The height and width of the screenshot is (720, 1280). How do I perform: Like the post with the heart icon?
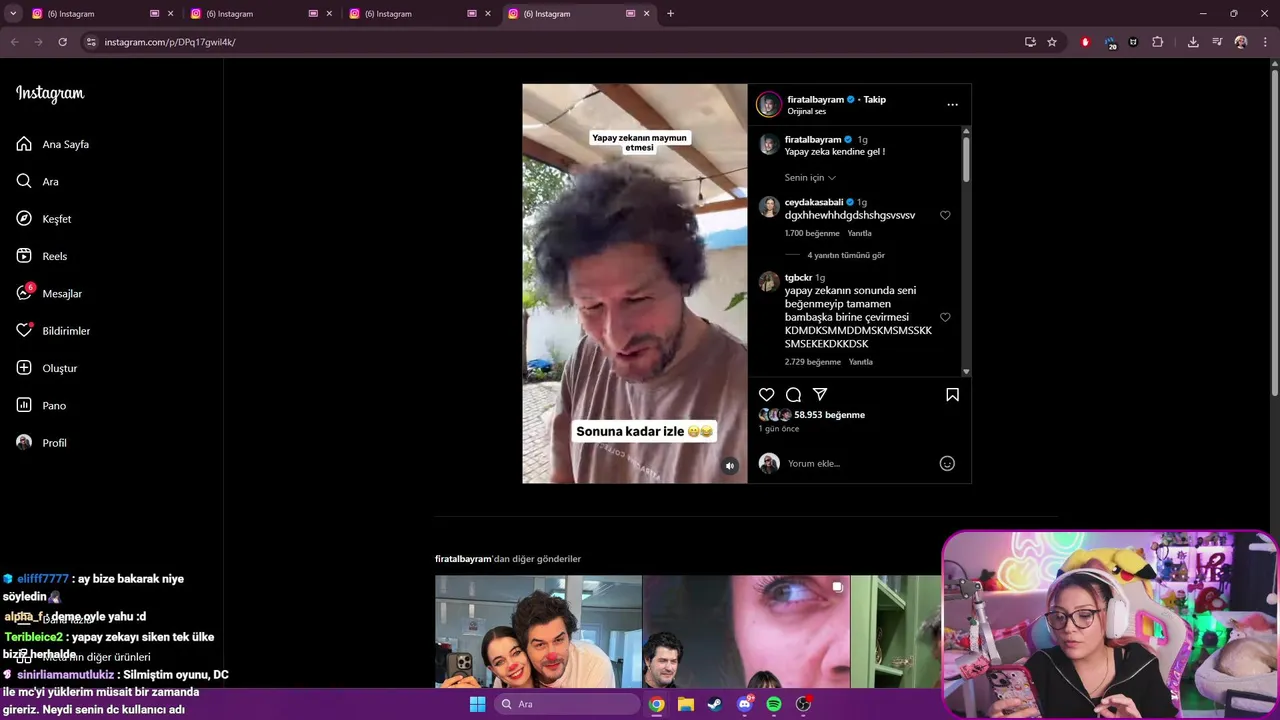pos(767,395)
